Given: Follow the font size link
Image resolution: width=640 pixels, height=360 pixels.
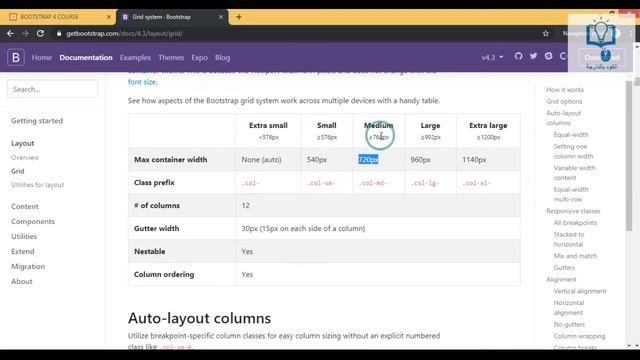Looking at the screenshot, I should point(142,82).
